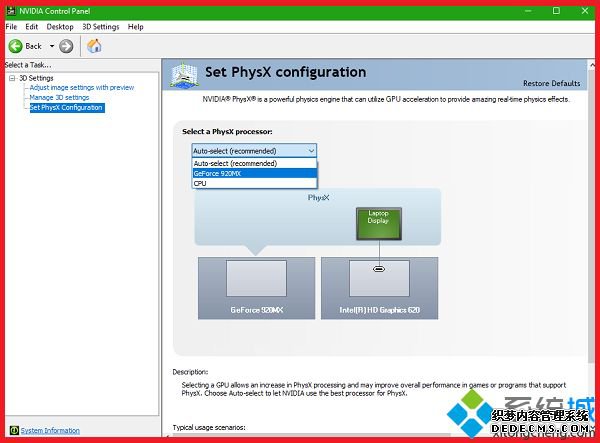This screenshot has width=600, height=443.
Task: Click the scroll up arrow of main panel
Action: point(592,65)
